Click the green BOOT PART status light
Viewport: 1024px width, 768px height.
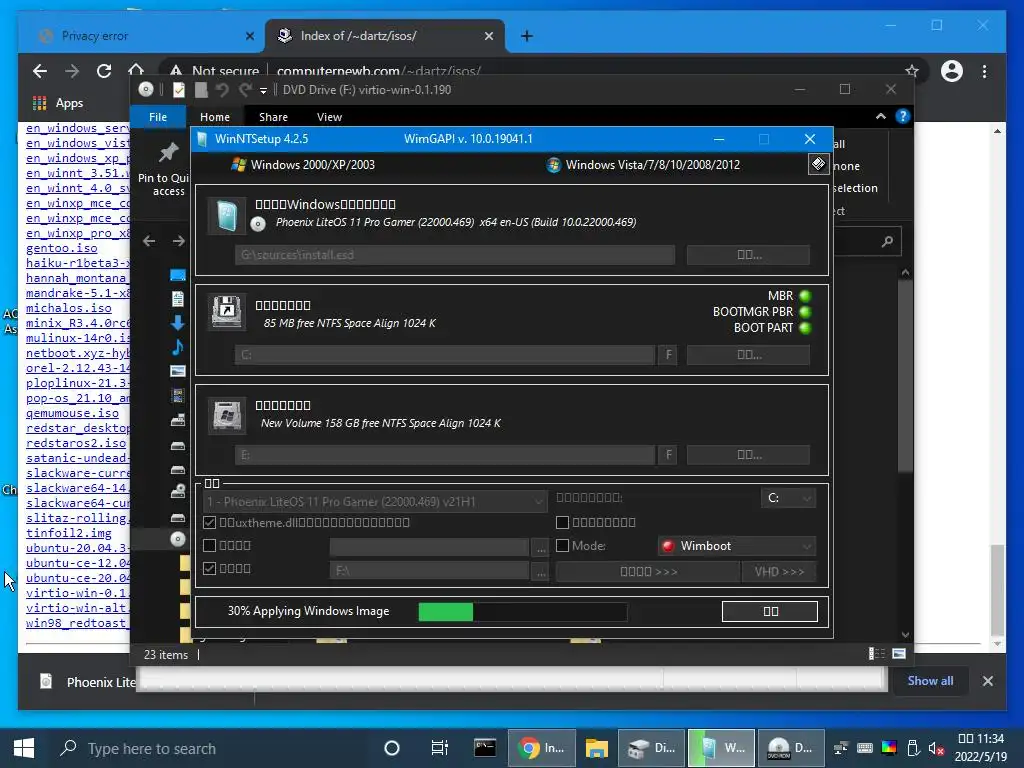tap(805, 328)
